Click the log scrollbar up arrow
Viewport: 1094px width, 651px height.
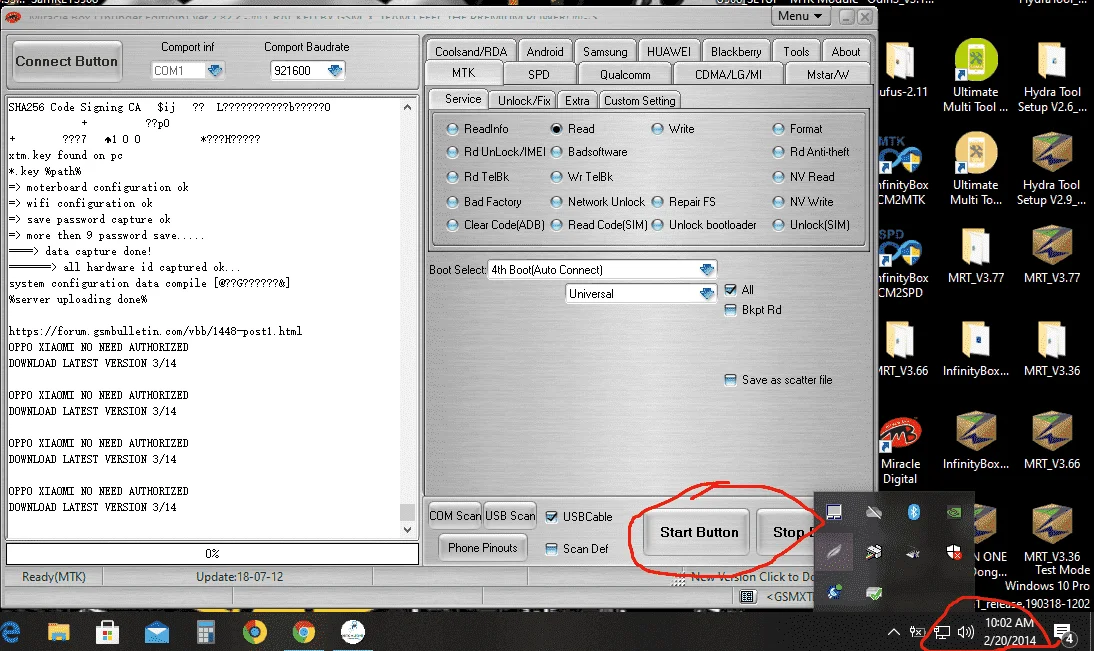[407, 107]
